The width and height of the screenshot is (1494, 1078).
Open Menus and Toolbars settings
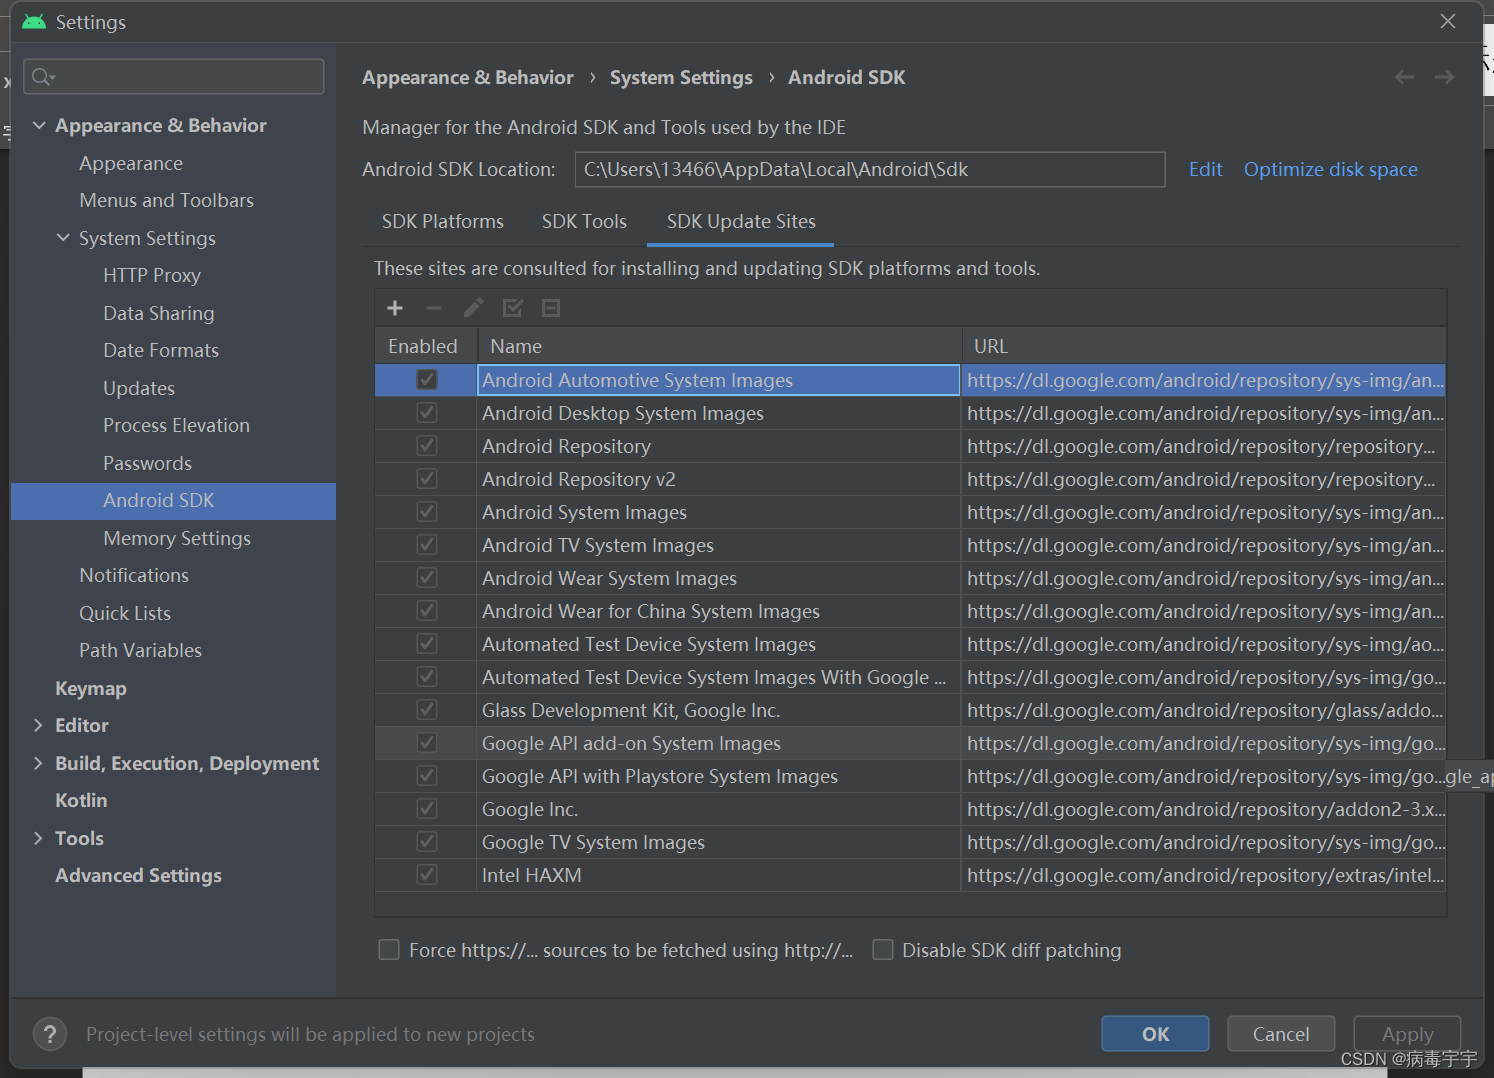(x=166, y=200)
